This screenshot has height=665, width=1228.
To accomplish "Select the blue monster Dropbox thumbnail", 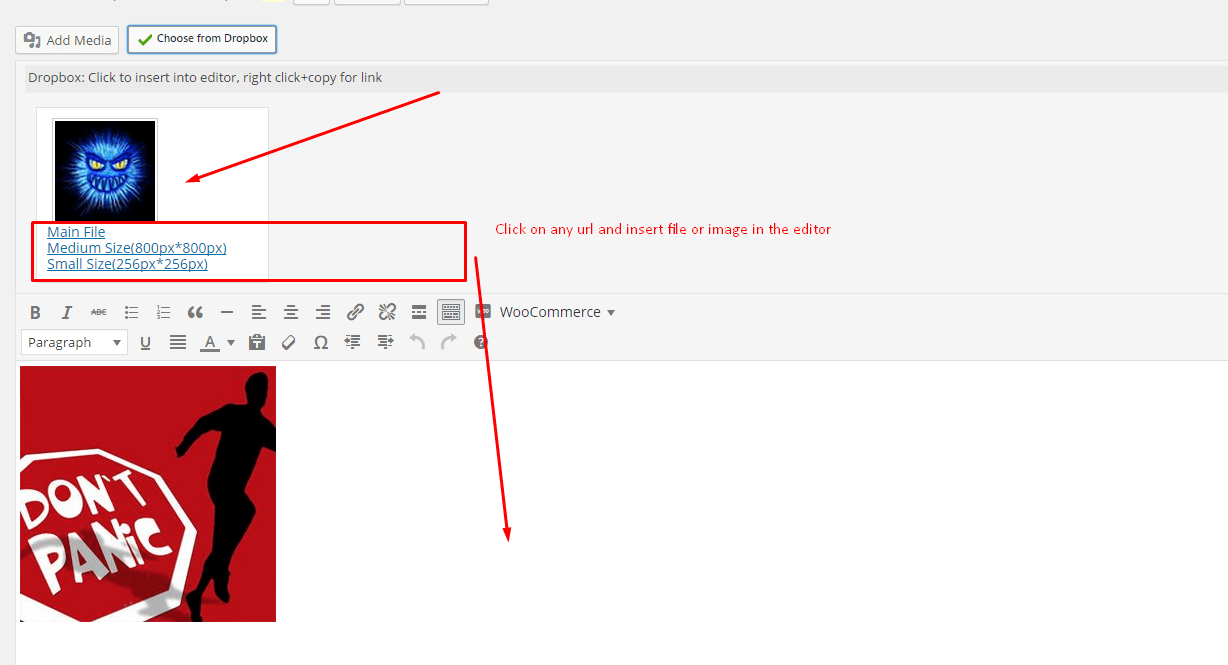I will [x=105, y=170].
